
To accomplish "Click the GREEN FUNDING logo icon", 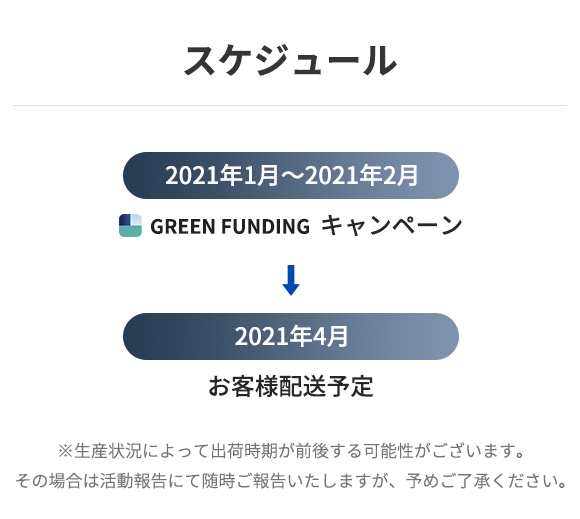I will point(130,225).
